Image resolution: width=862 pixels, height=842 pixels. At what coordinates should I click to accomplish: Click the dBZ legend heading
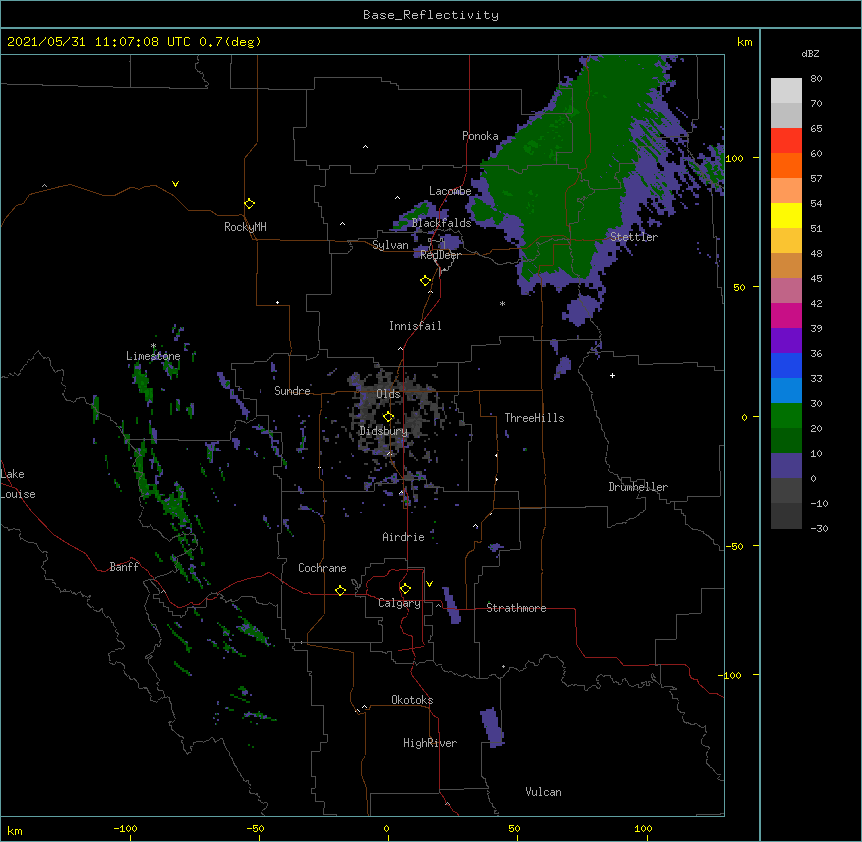point(810,53)
